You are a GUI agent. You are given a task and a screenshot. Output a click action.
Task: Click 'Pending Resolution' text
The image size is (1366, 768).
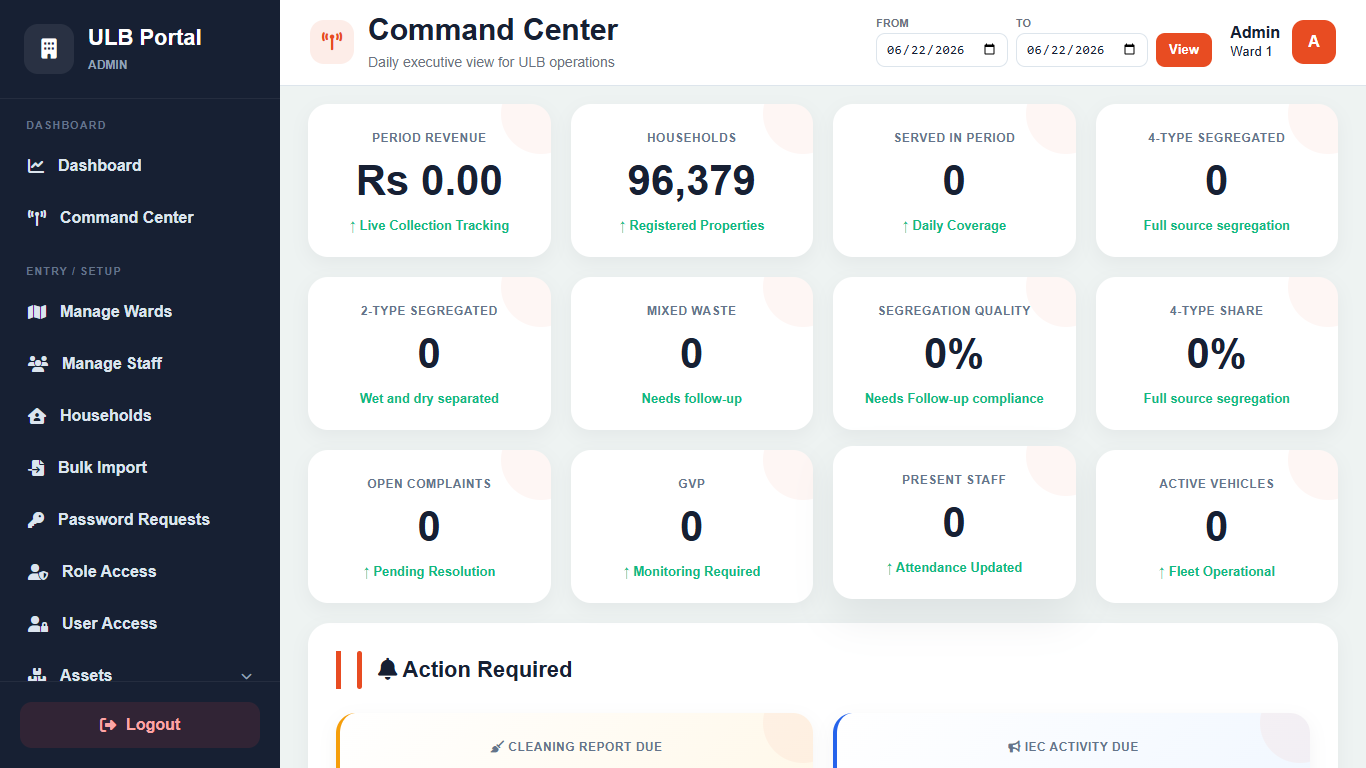pos(434,572)
